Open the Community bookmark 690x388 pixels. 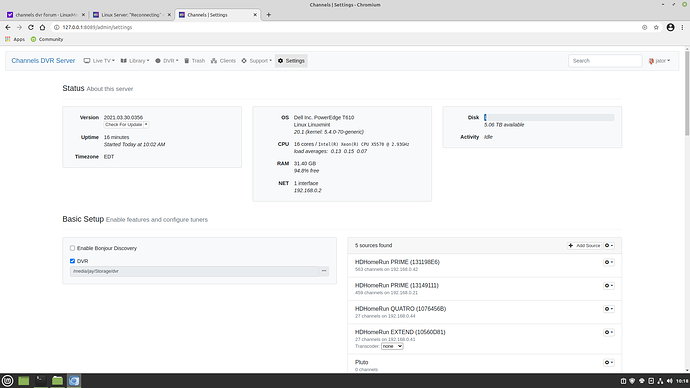[47, 39]
